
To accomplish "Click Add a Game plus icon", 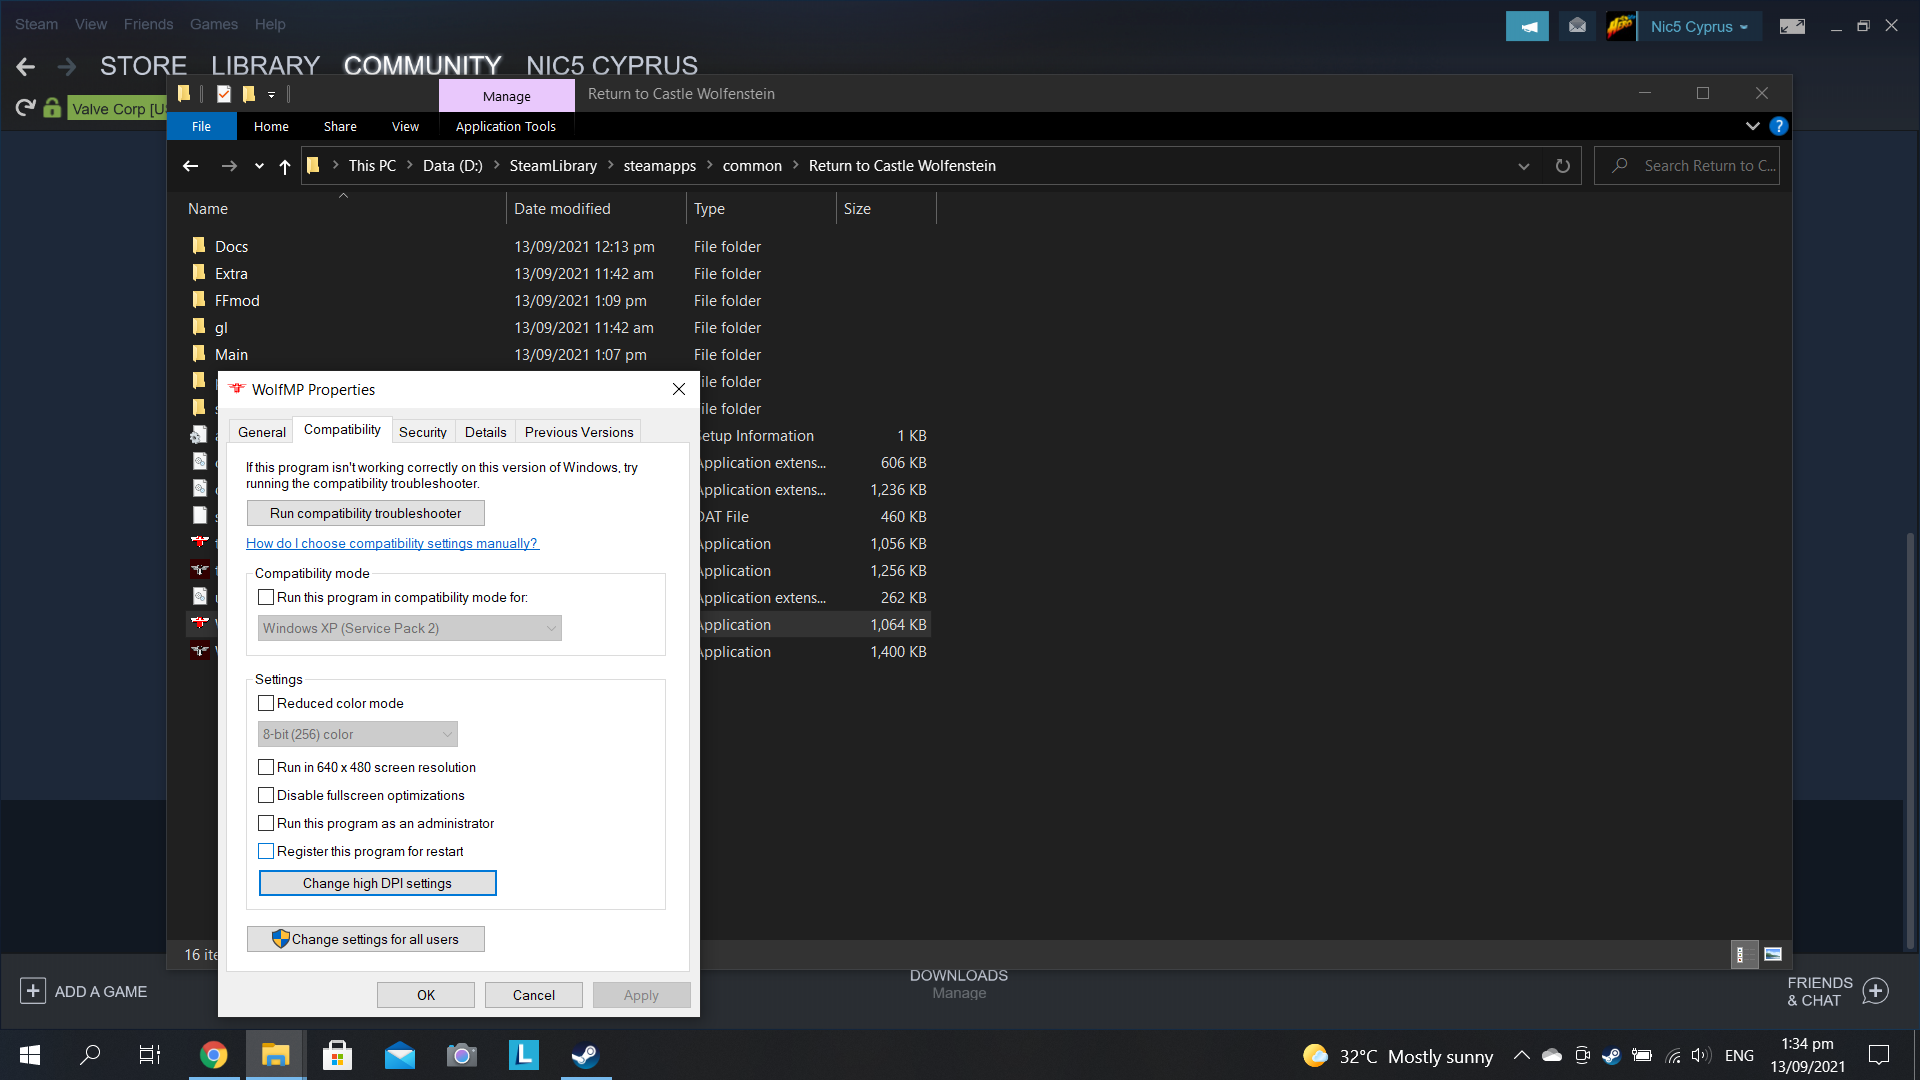I will tap(33, 991).
